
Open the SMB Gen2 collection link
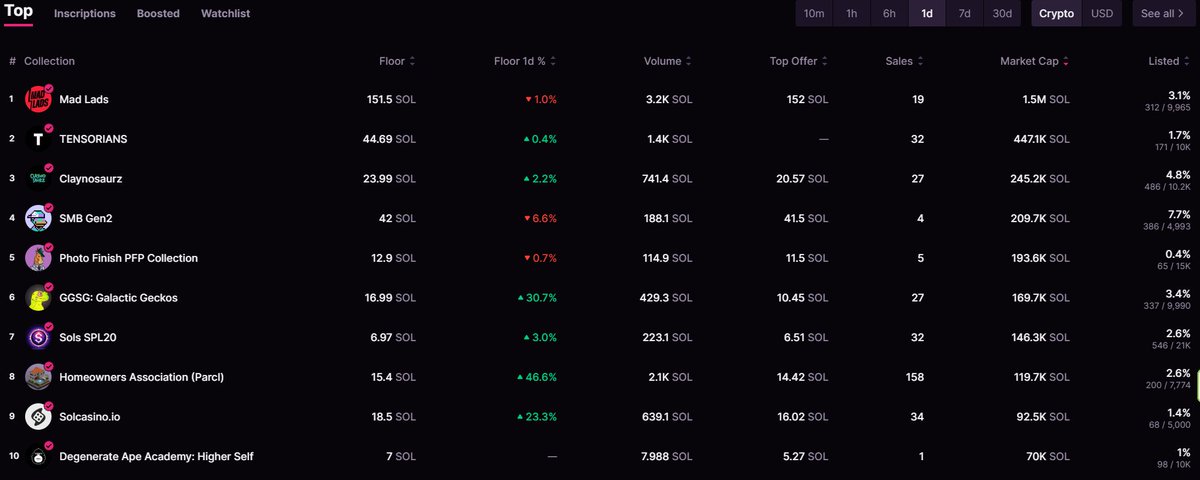tap(86, 218)
